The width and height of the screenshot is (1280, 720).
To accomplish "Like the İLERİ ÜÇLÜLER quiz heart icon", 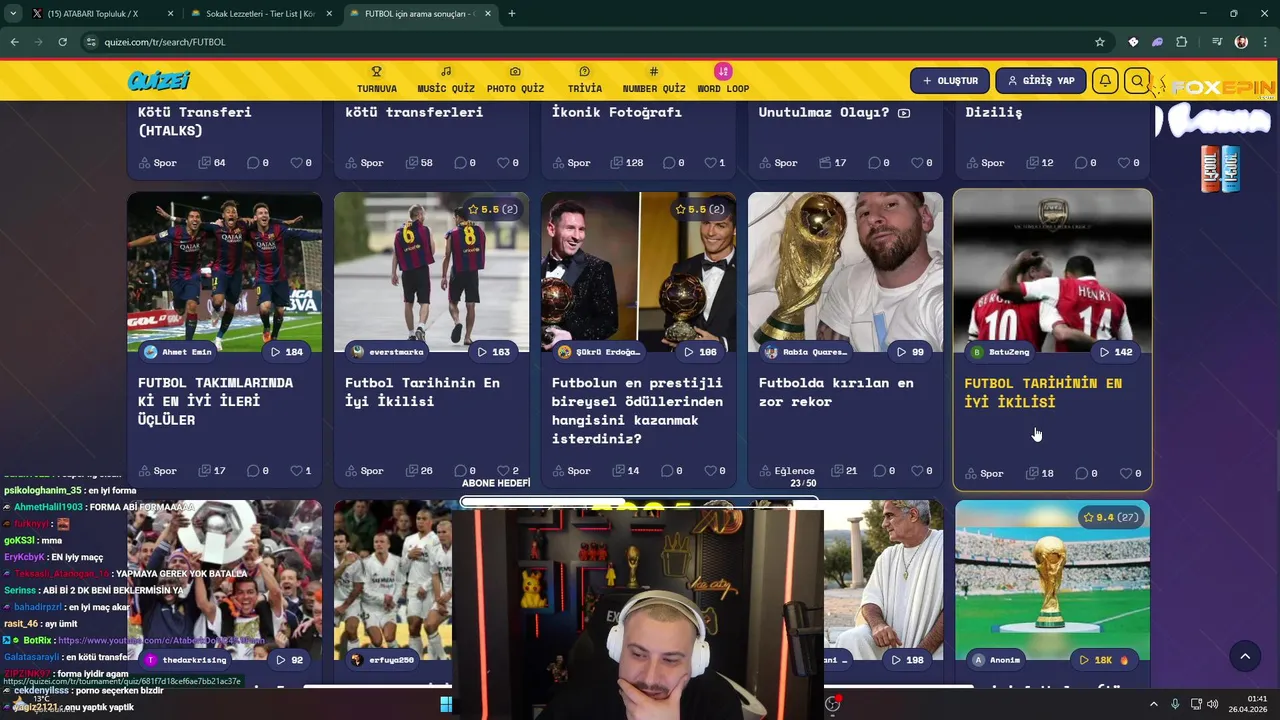I will [x=296, y=471].
